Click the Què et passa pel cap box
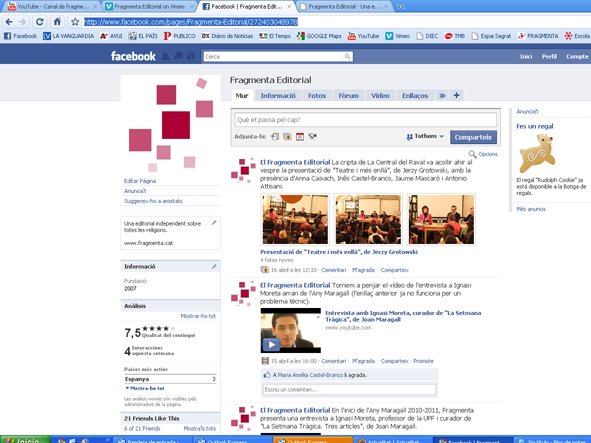The height and width of the screenshot is (443, 591). coord(365,120)
